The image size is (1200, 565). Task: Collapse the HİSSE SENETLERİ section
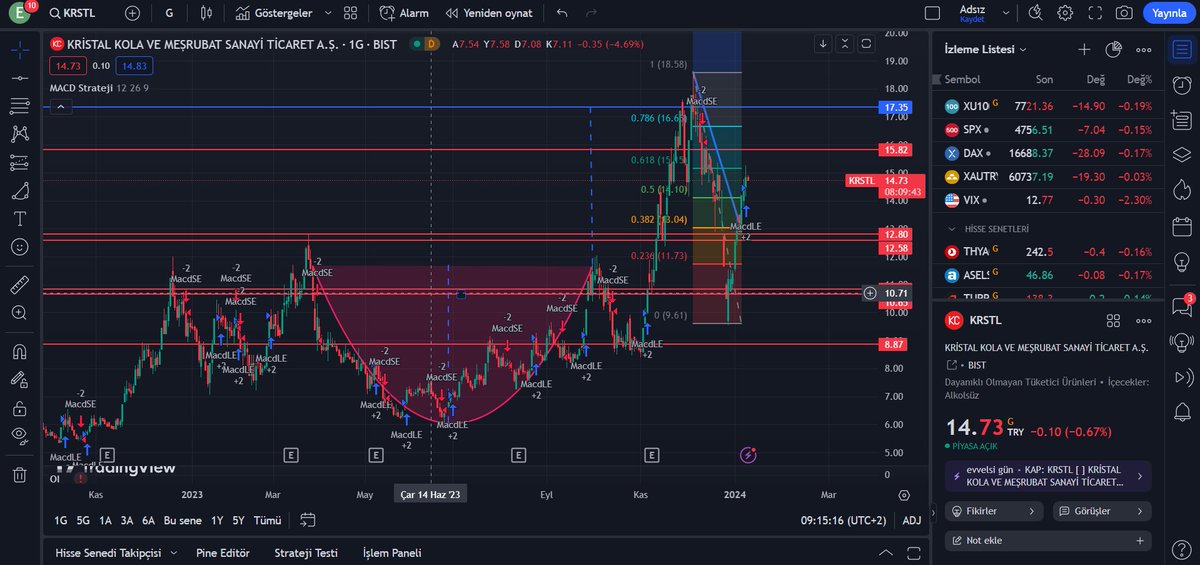pos(950,229)
